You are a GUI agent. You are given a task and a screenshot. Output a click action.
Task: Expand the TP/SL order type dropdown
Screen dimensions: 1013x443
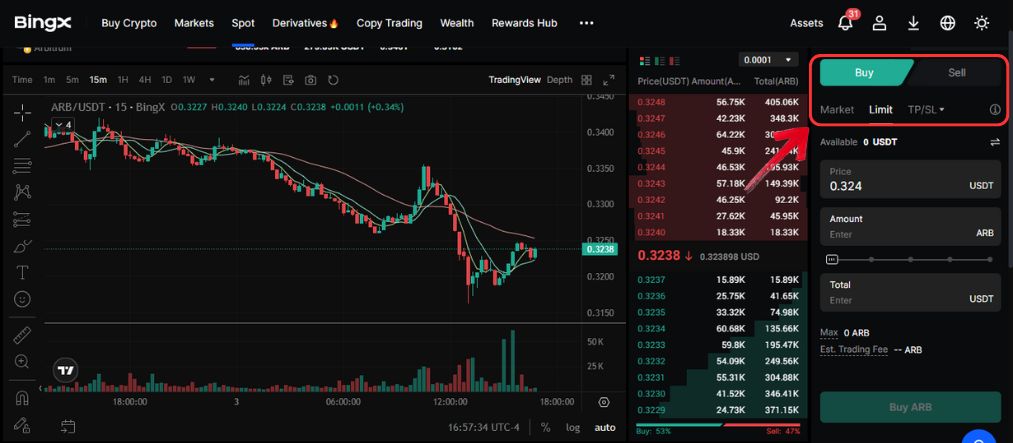point(926,110)
